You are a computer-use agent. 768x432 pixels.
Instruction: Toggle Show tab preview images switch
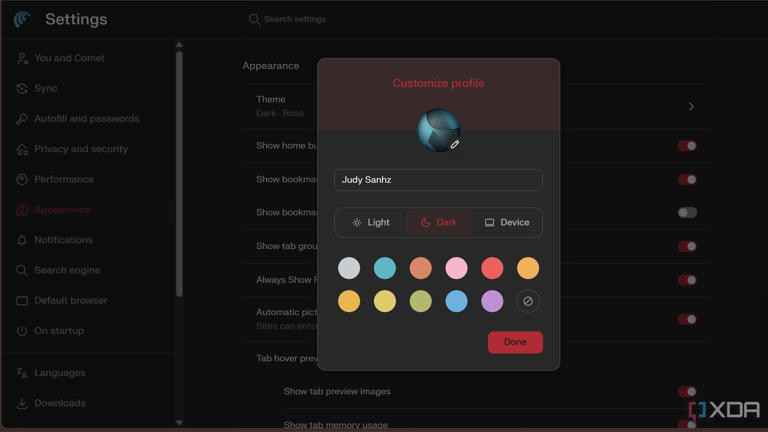click(687, 391)
